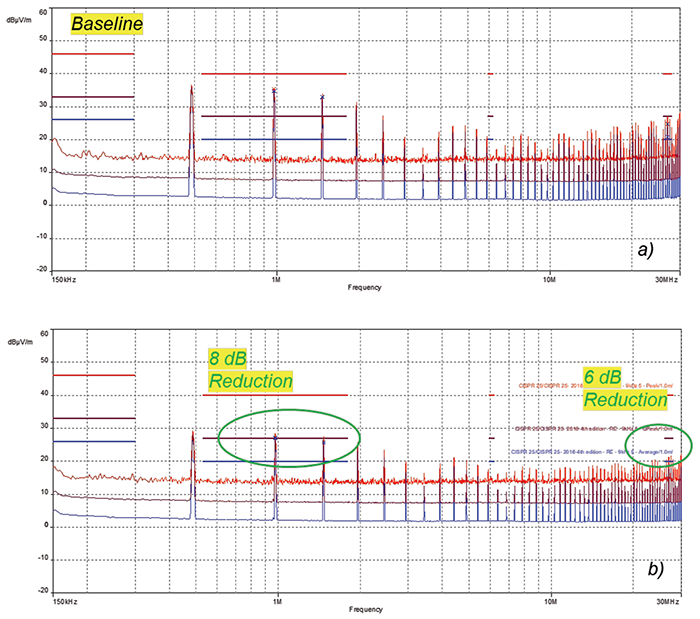
Task: Select the large green ellipse near 1M
Action: (288, 438)
